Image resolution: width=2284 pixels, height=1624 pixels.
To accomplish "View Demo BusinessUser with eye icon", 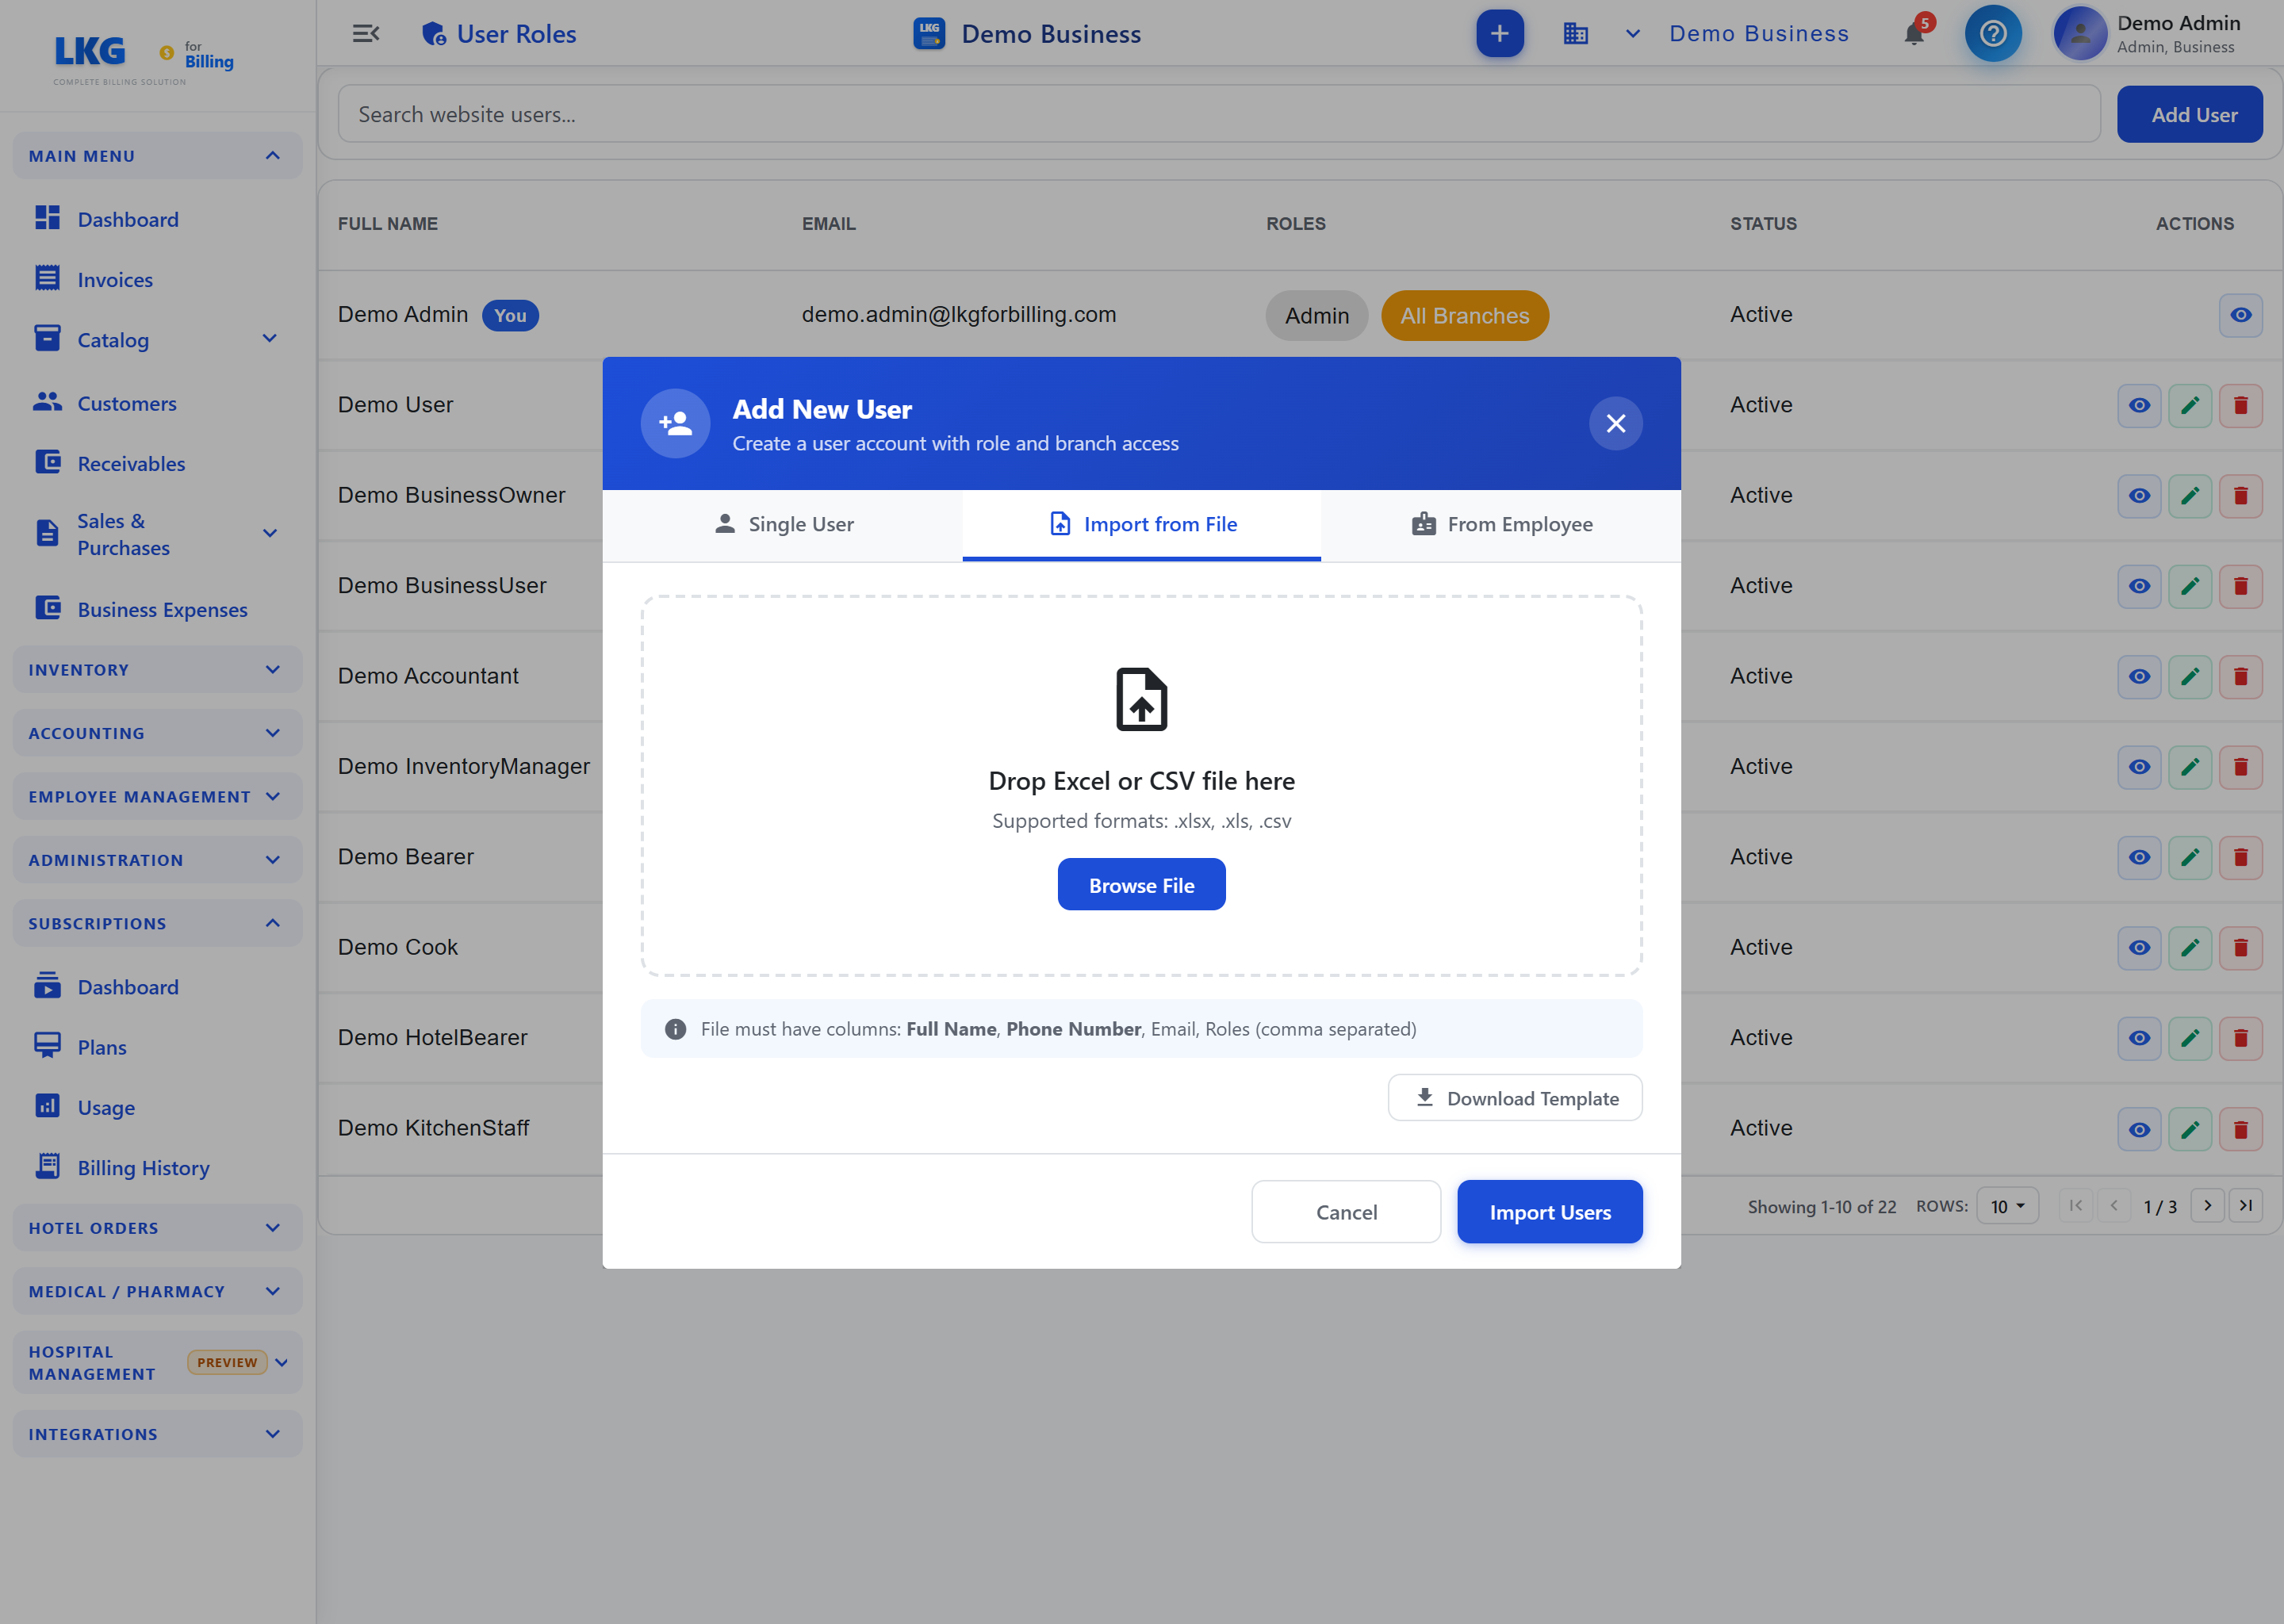I will [x=2139, y=587].
